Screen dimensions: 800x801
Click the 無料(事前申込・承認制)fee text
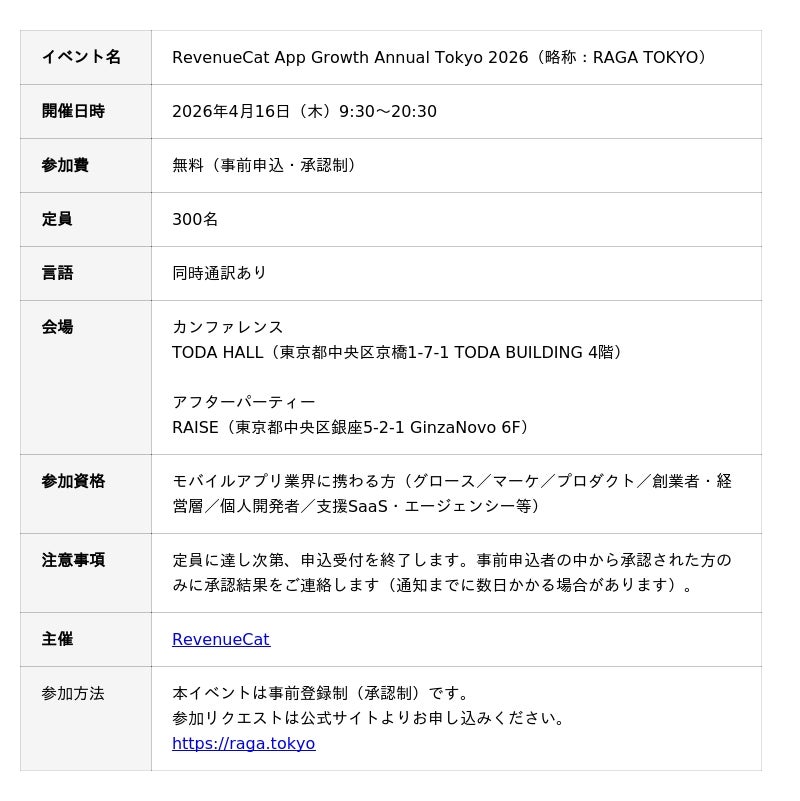pos(265,165)
